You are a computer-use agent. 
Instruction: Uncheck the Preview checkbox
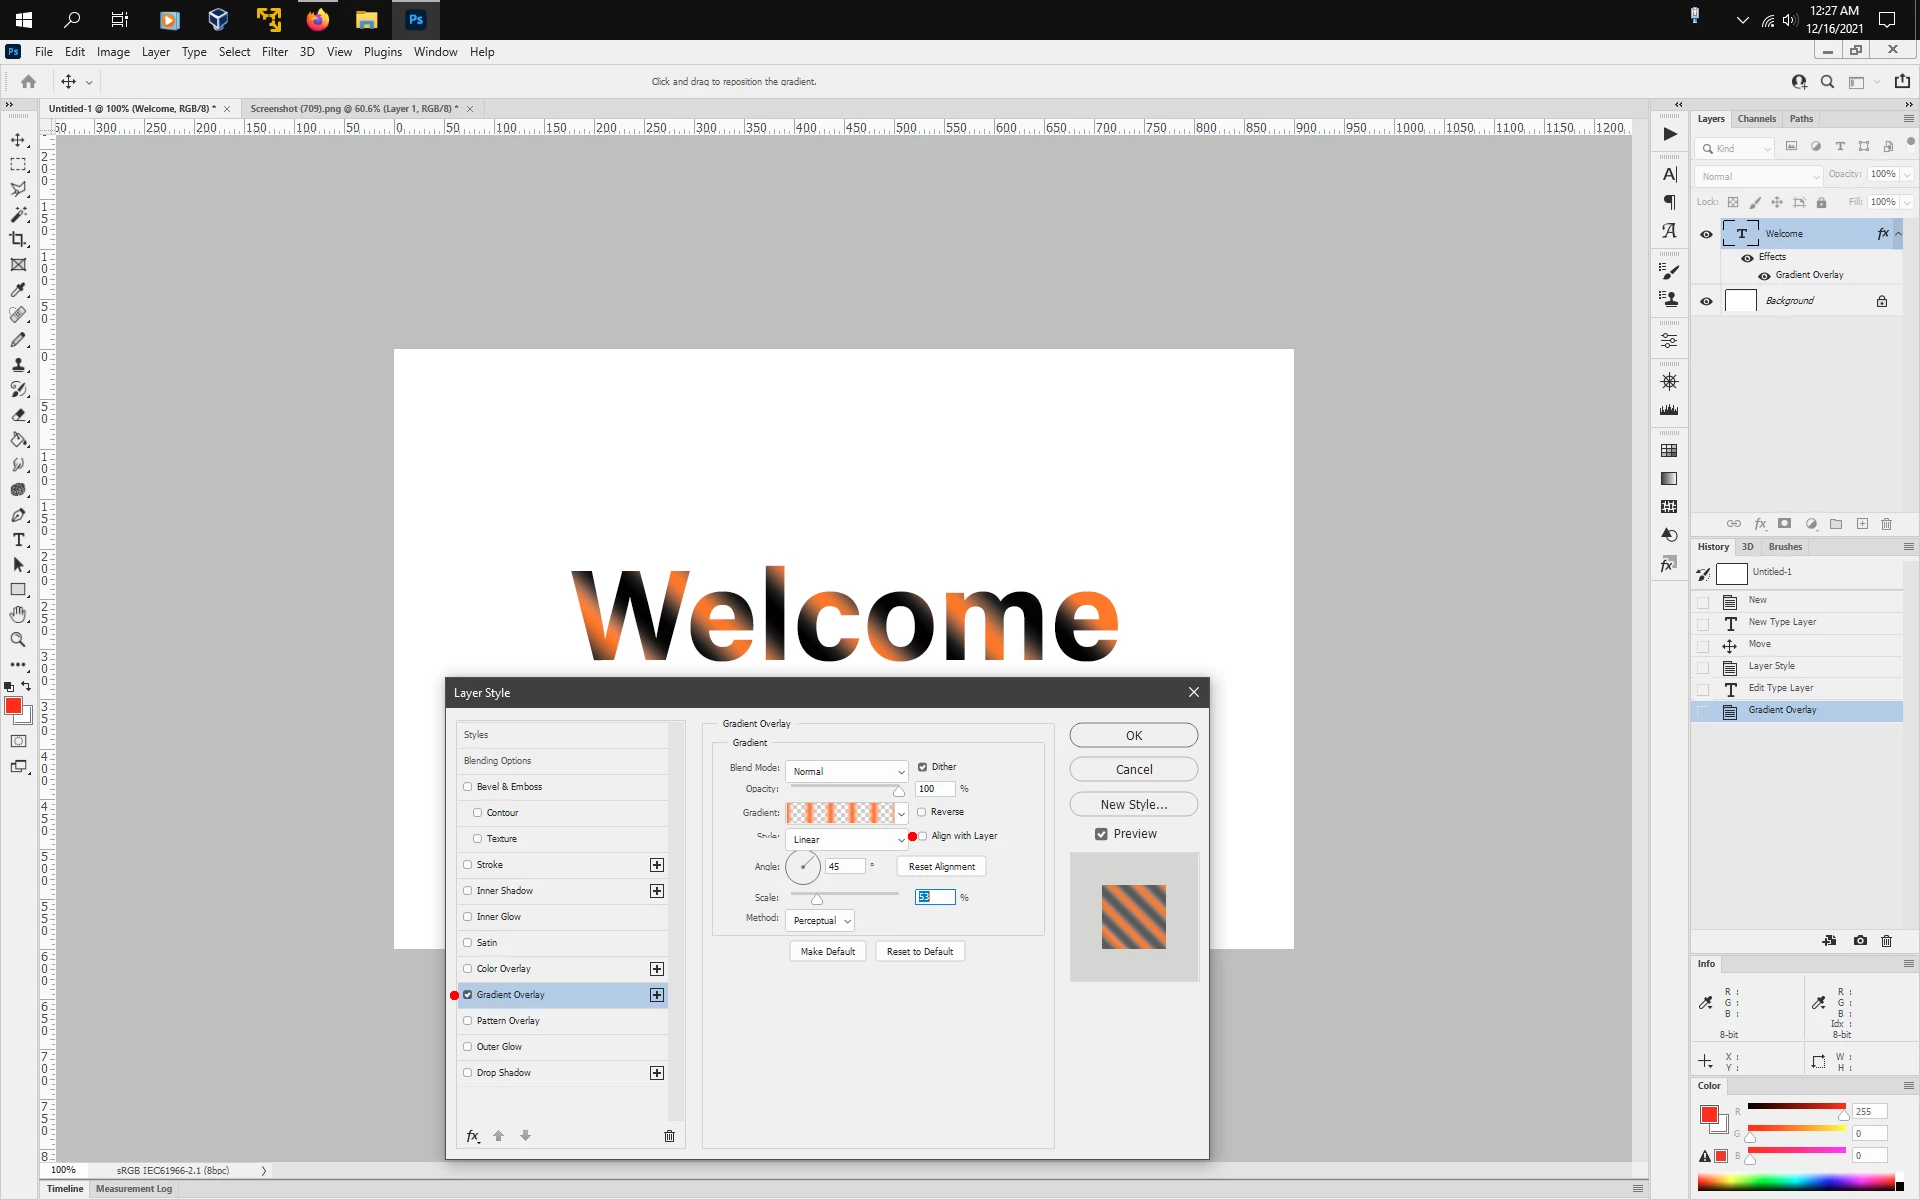click(x=1101, y=834)
